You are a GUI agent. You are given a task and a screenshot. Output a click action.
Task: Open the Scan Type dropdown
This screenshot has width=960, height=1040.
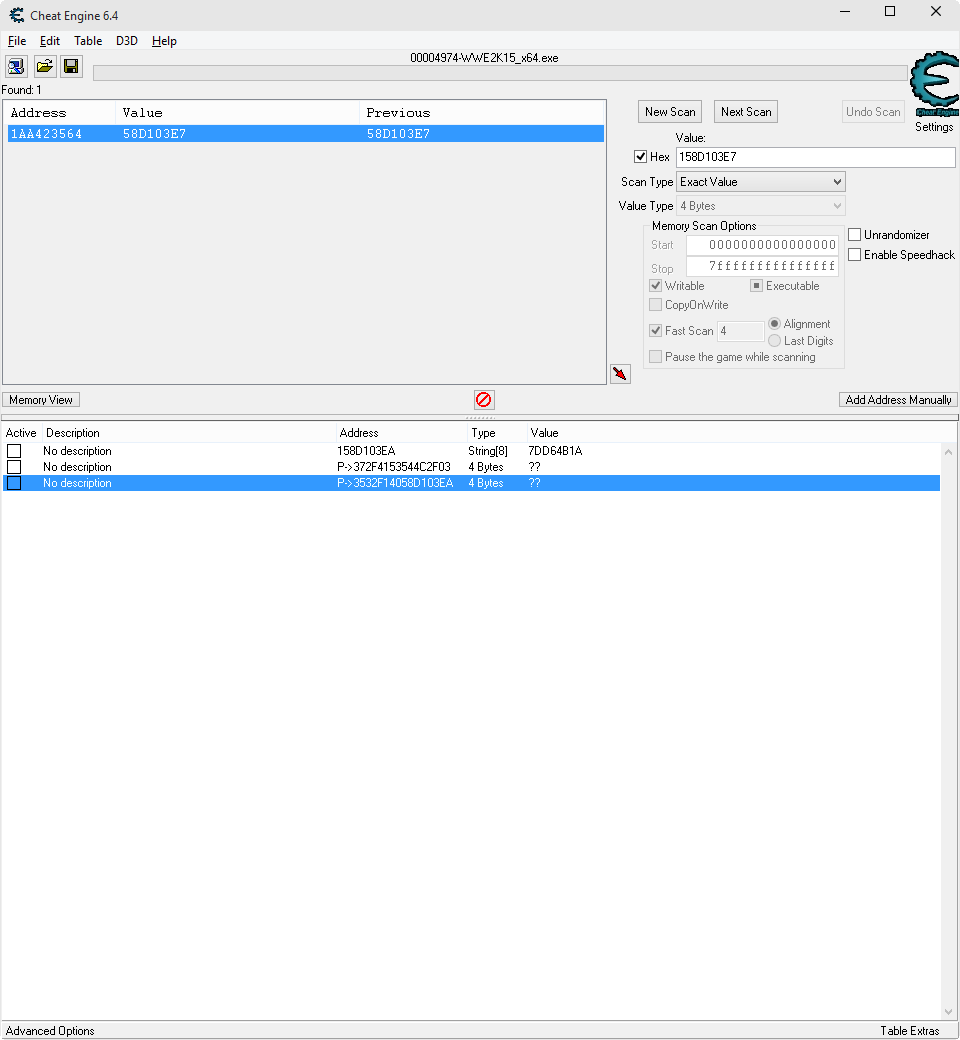tap(760, 182)
